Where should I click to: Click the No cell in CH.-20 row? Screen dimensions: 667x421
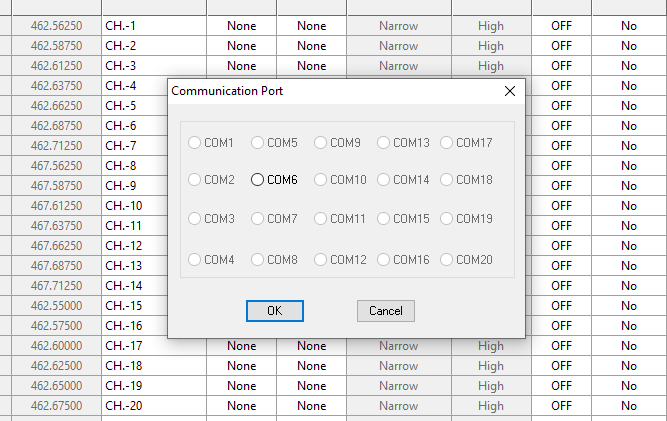point(629,406)
